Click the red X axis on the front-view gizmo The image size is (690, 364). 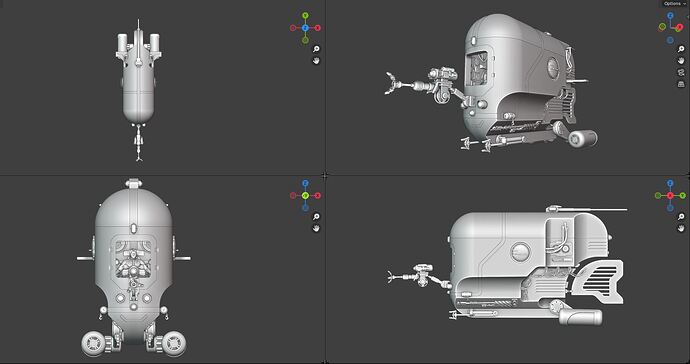[318, 195]
